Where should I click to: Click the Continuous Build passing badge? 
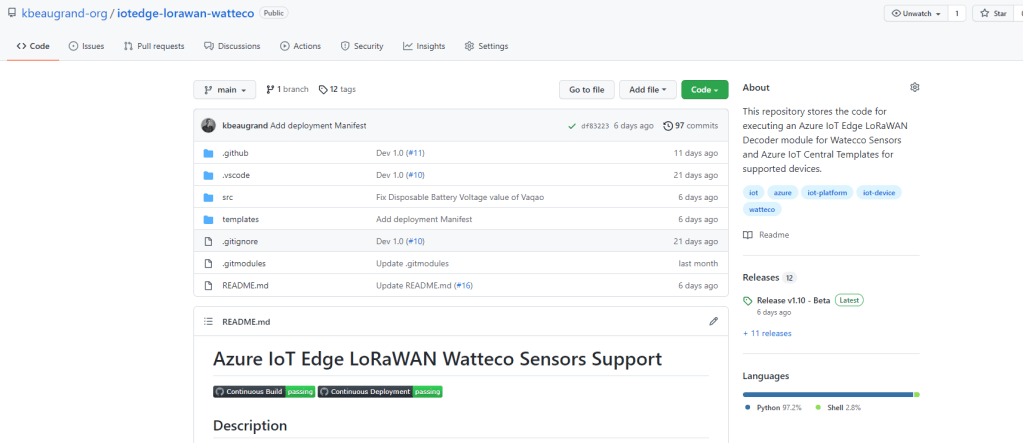click(x=264, y=392)
